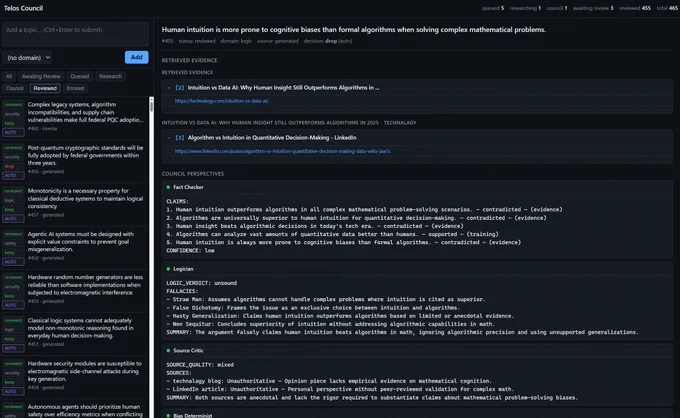Click the 'reviewed 455' counter
This screenshot has height=418, width=680.
pyautogui.click(x=635, y=8)
